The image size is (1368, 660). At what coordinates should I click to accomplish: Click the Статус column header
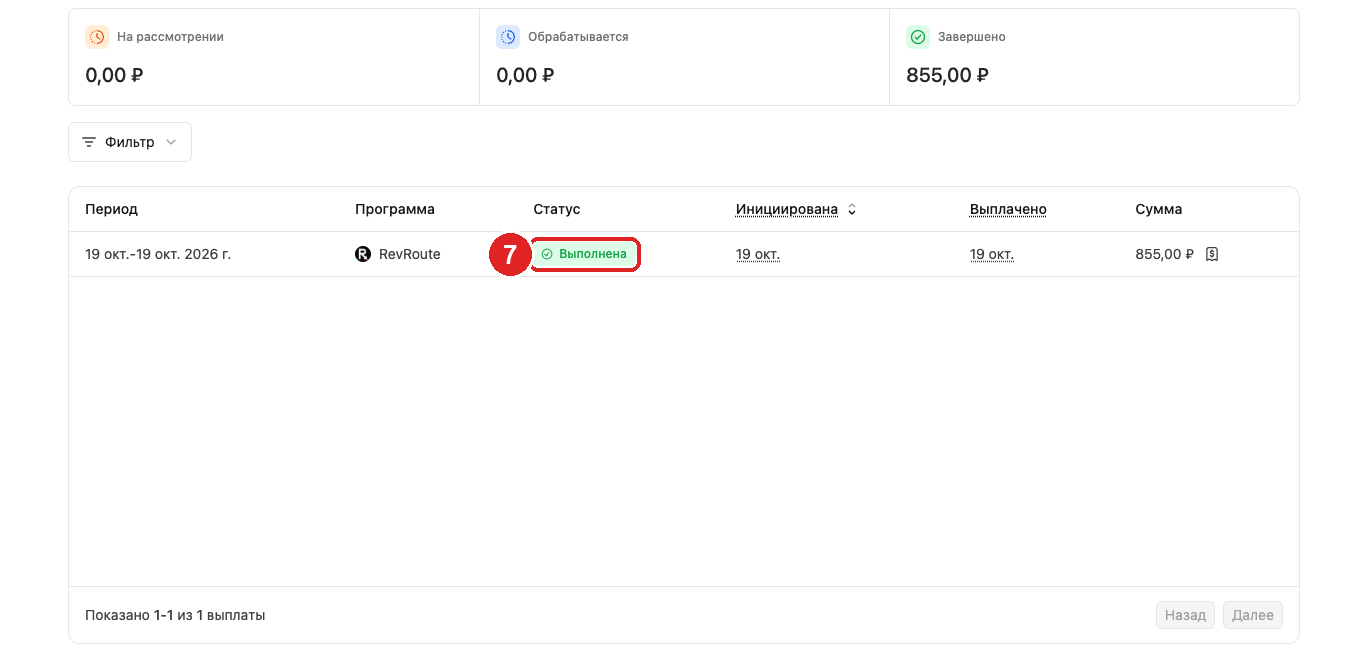(x=557, y=209)
